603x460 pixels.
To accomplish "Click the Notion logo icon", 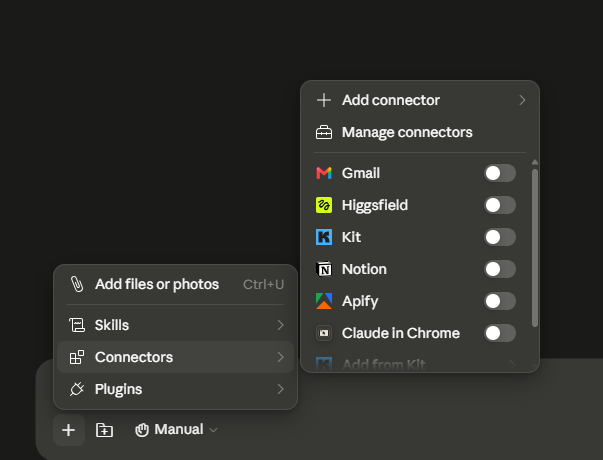I will pyautogui.click(x=324, y=269).
